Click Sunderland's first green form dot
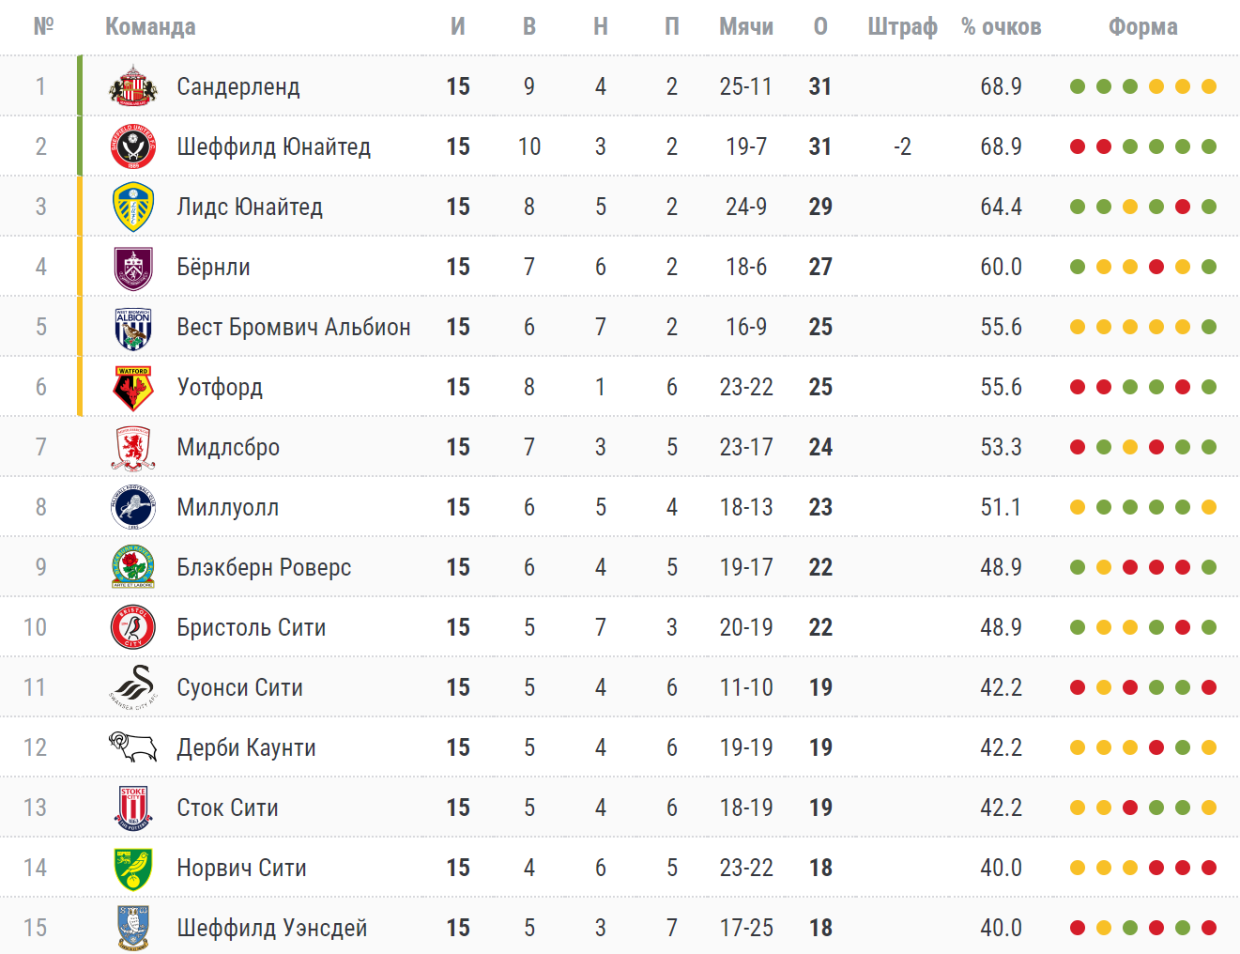 coord(1077,87)
